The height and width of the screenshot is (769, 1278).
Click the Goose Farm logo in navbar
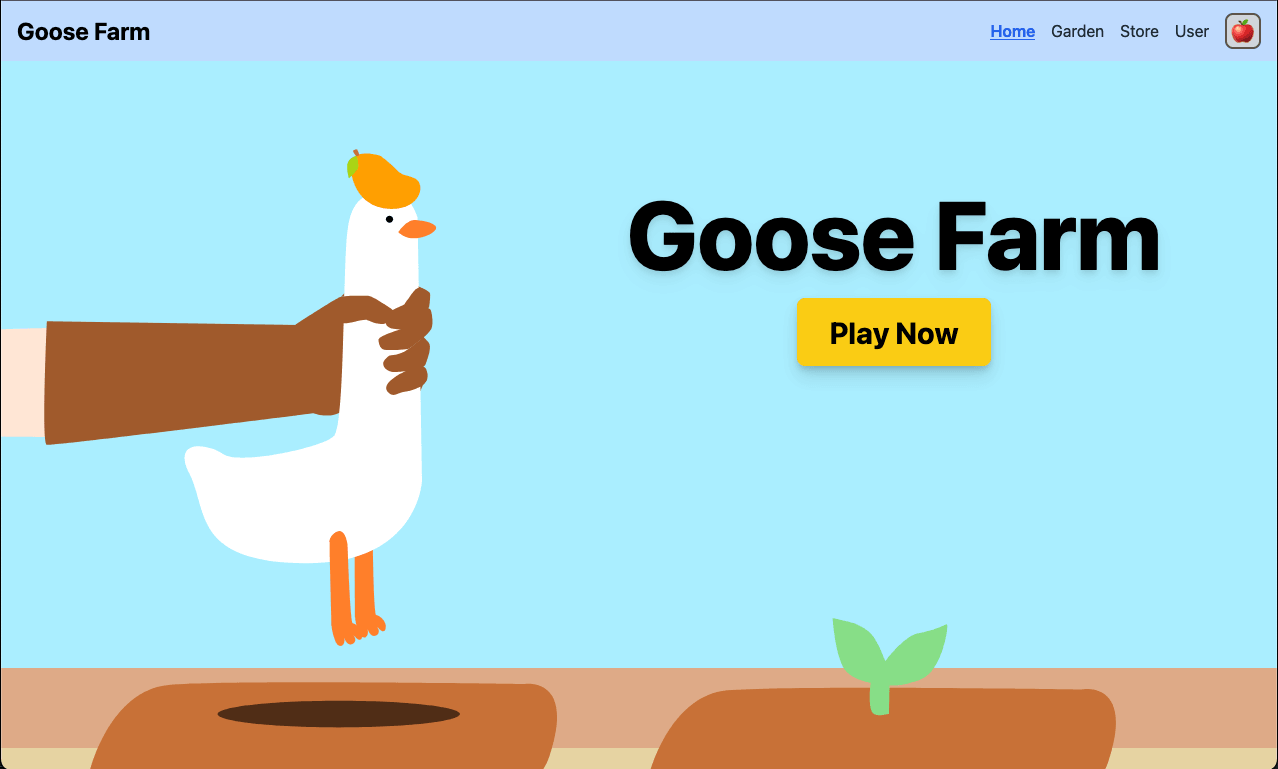tap(84, 31)
